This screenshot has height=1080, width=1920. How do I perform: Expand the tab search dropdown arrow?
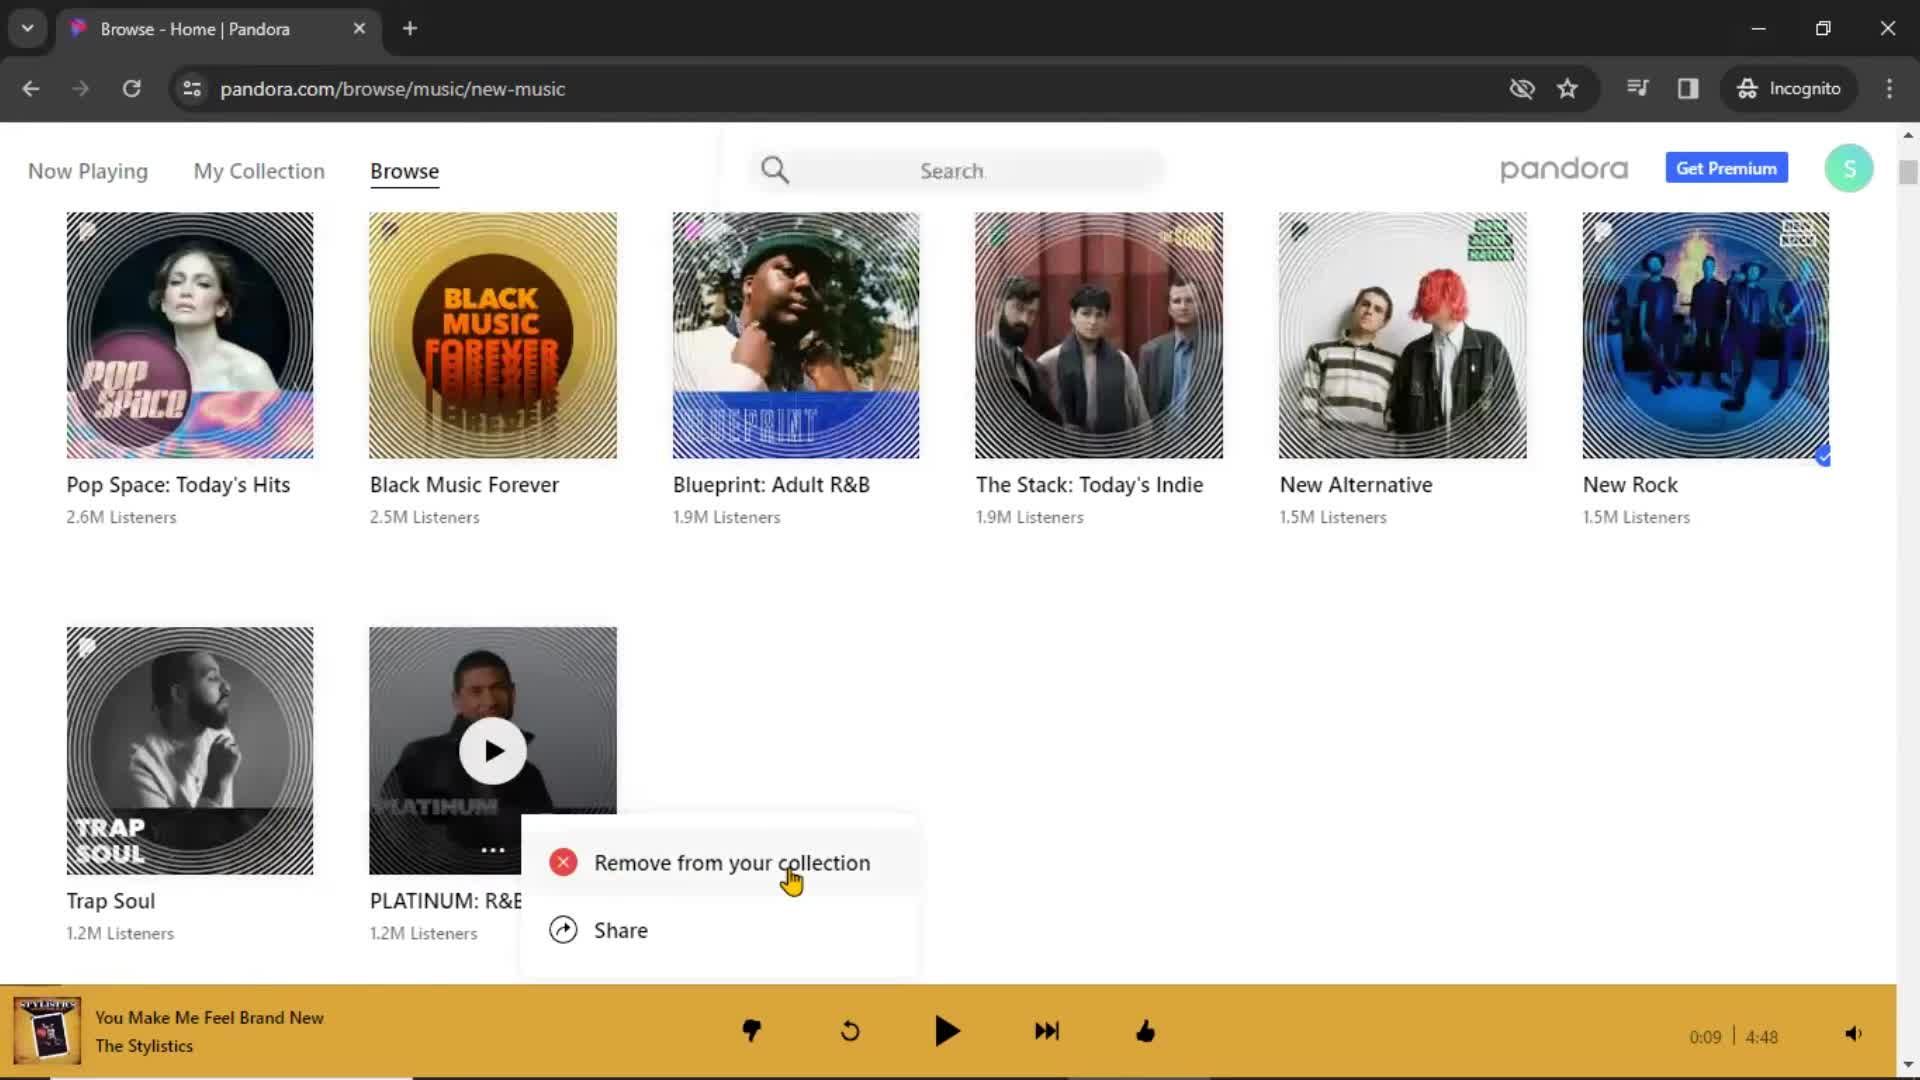[28, 29]
